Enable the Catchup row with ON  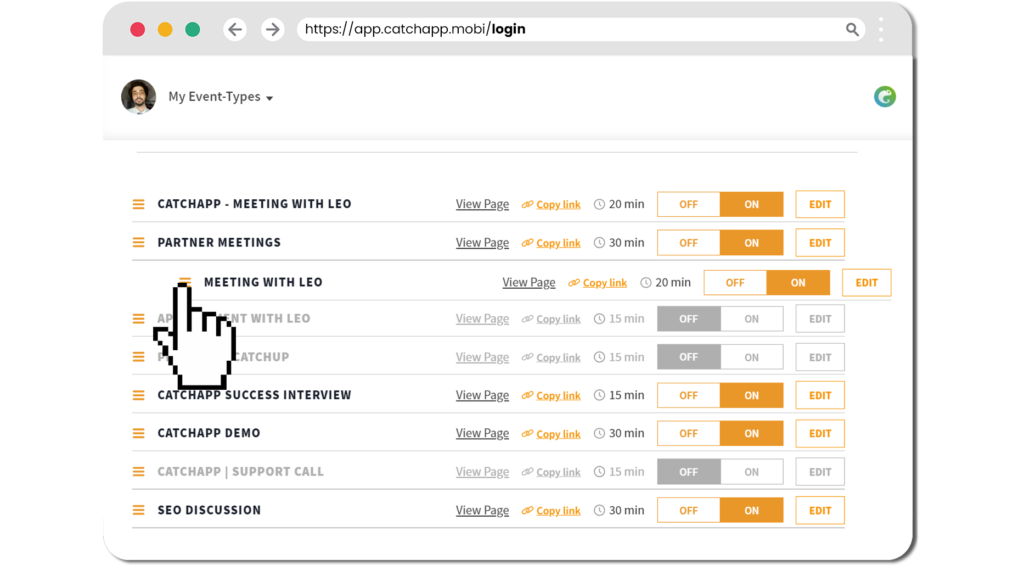(752, 357)
